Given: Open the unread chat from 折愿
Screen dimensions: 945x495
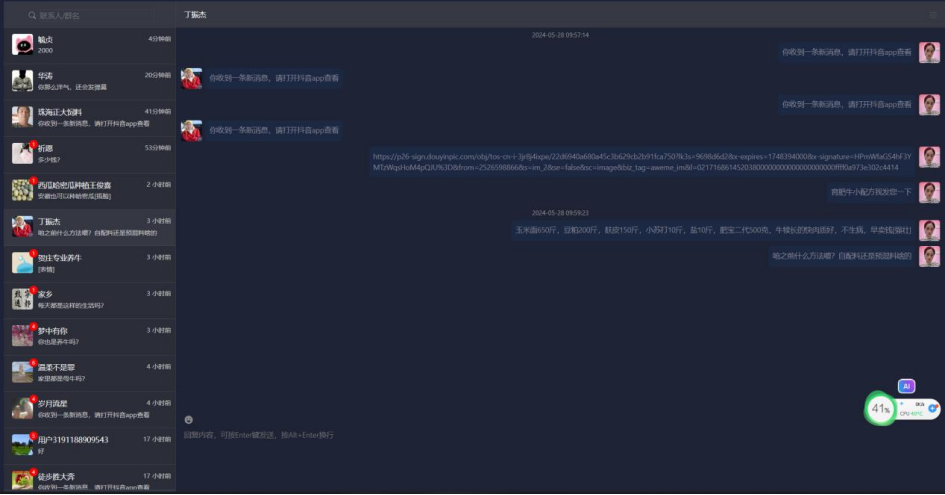Looking at the screenshot, I should click(x=88, y=153).
